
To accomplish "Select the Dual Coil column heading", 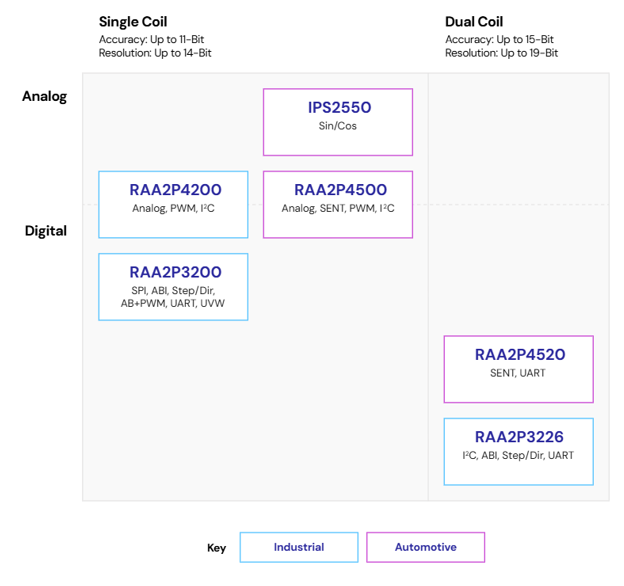I will pos(474,22).
